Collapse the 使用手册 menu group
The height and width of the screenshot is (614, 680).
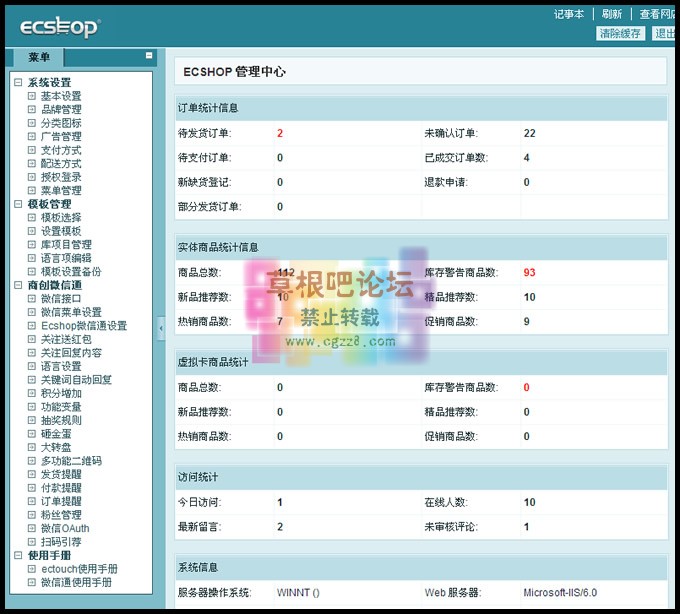coord(18,555)
